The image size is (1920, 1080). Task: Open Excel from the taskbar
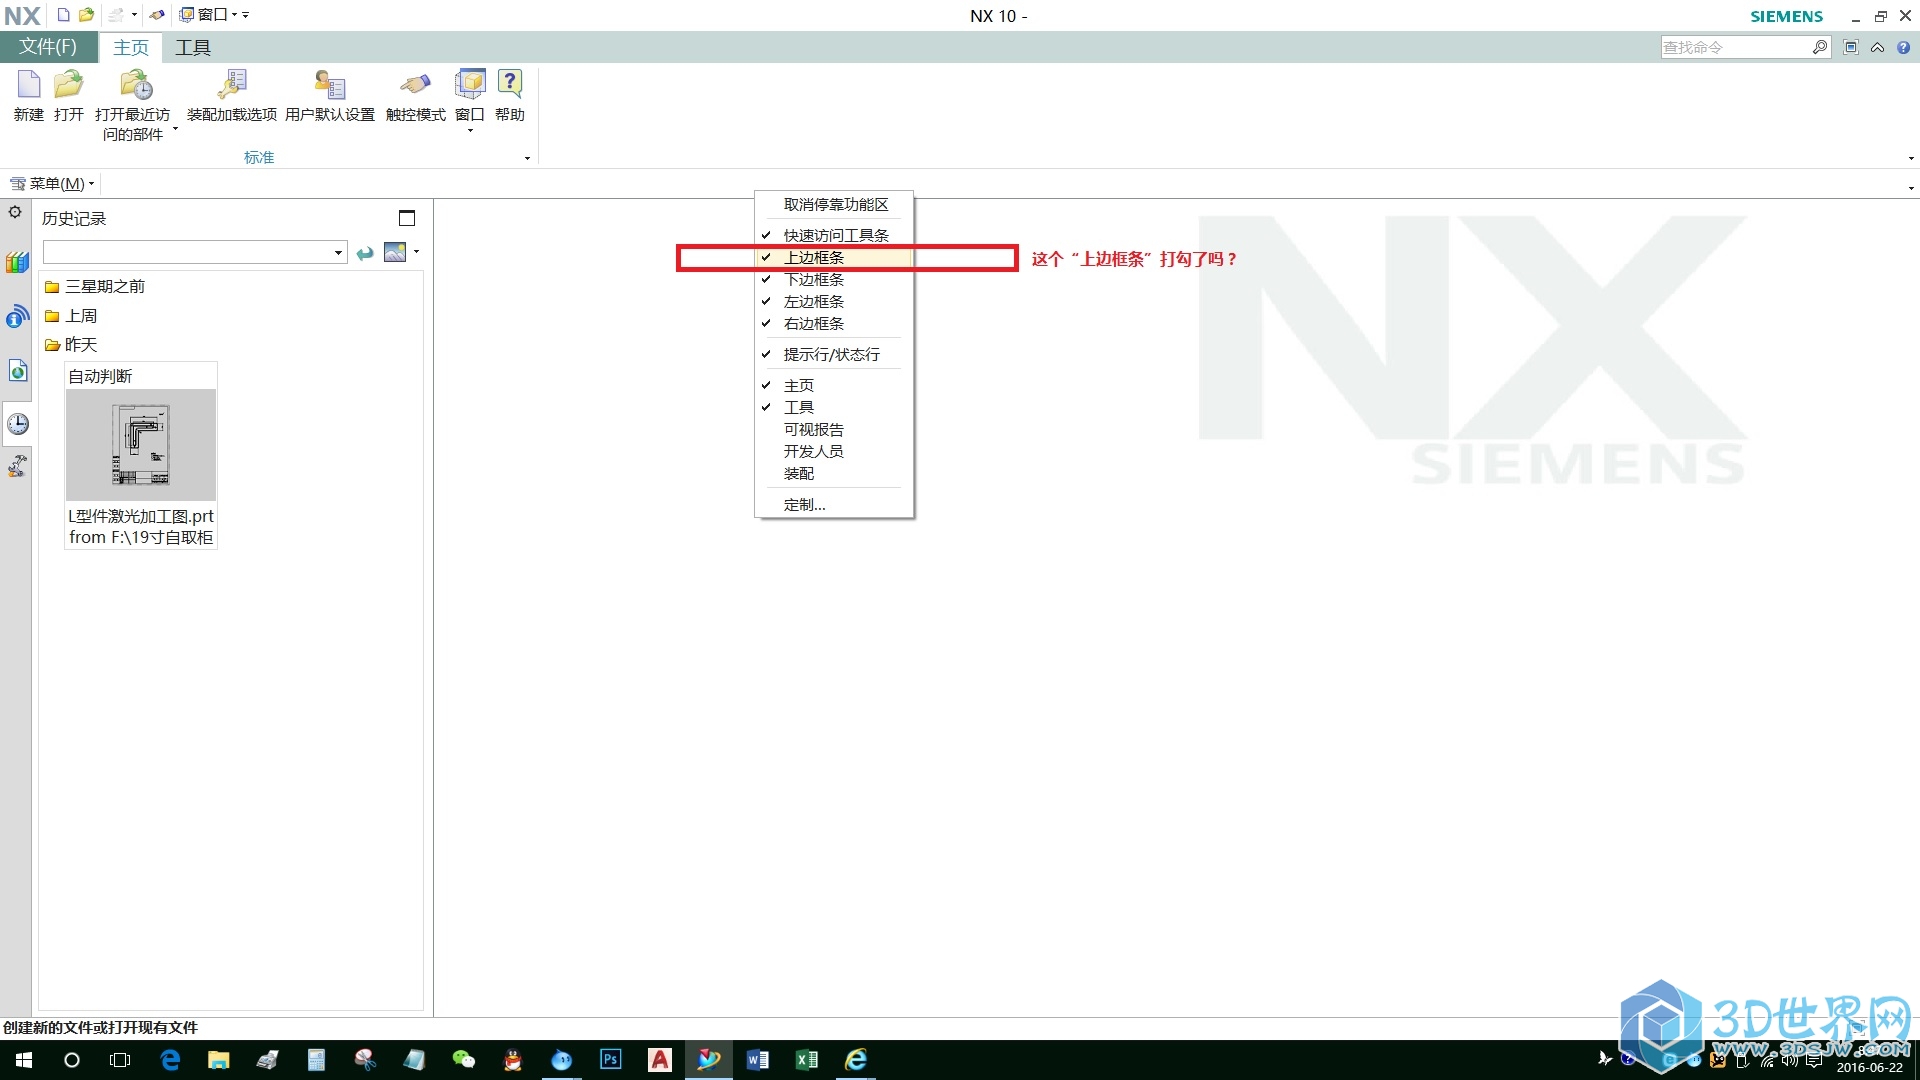click(x=806, y=1060)
